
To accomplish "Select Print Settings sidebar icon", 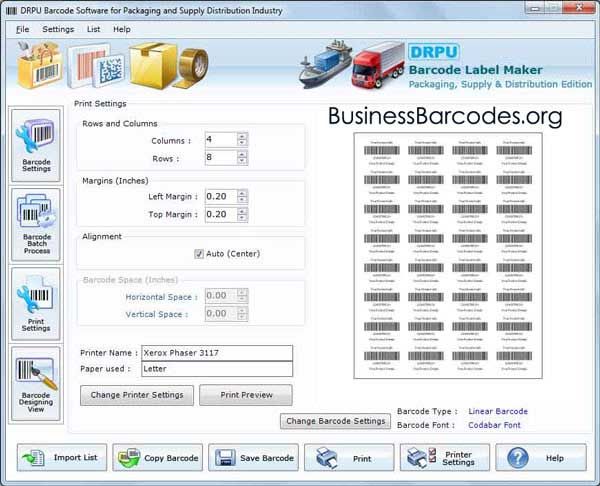I will 36,304.
